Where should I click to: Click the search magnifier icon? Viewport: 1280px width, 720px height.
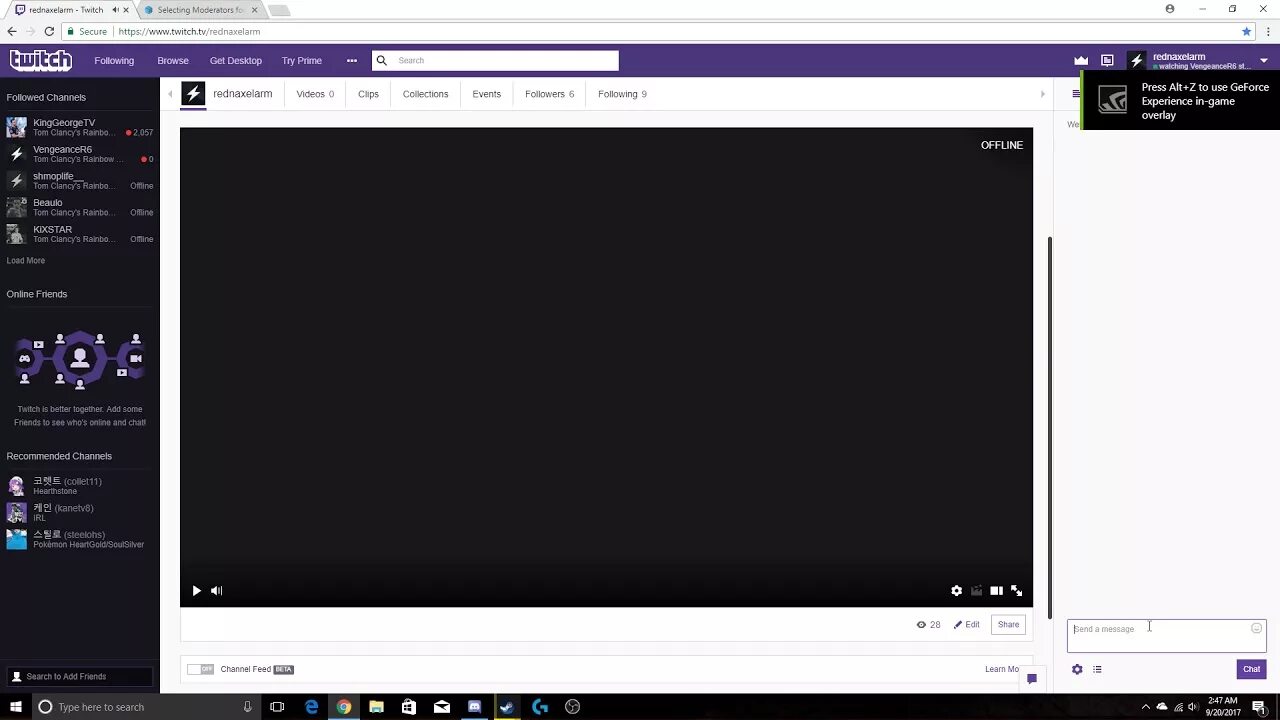(381, 60)
